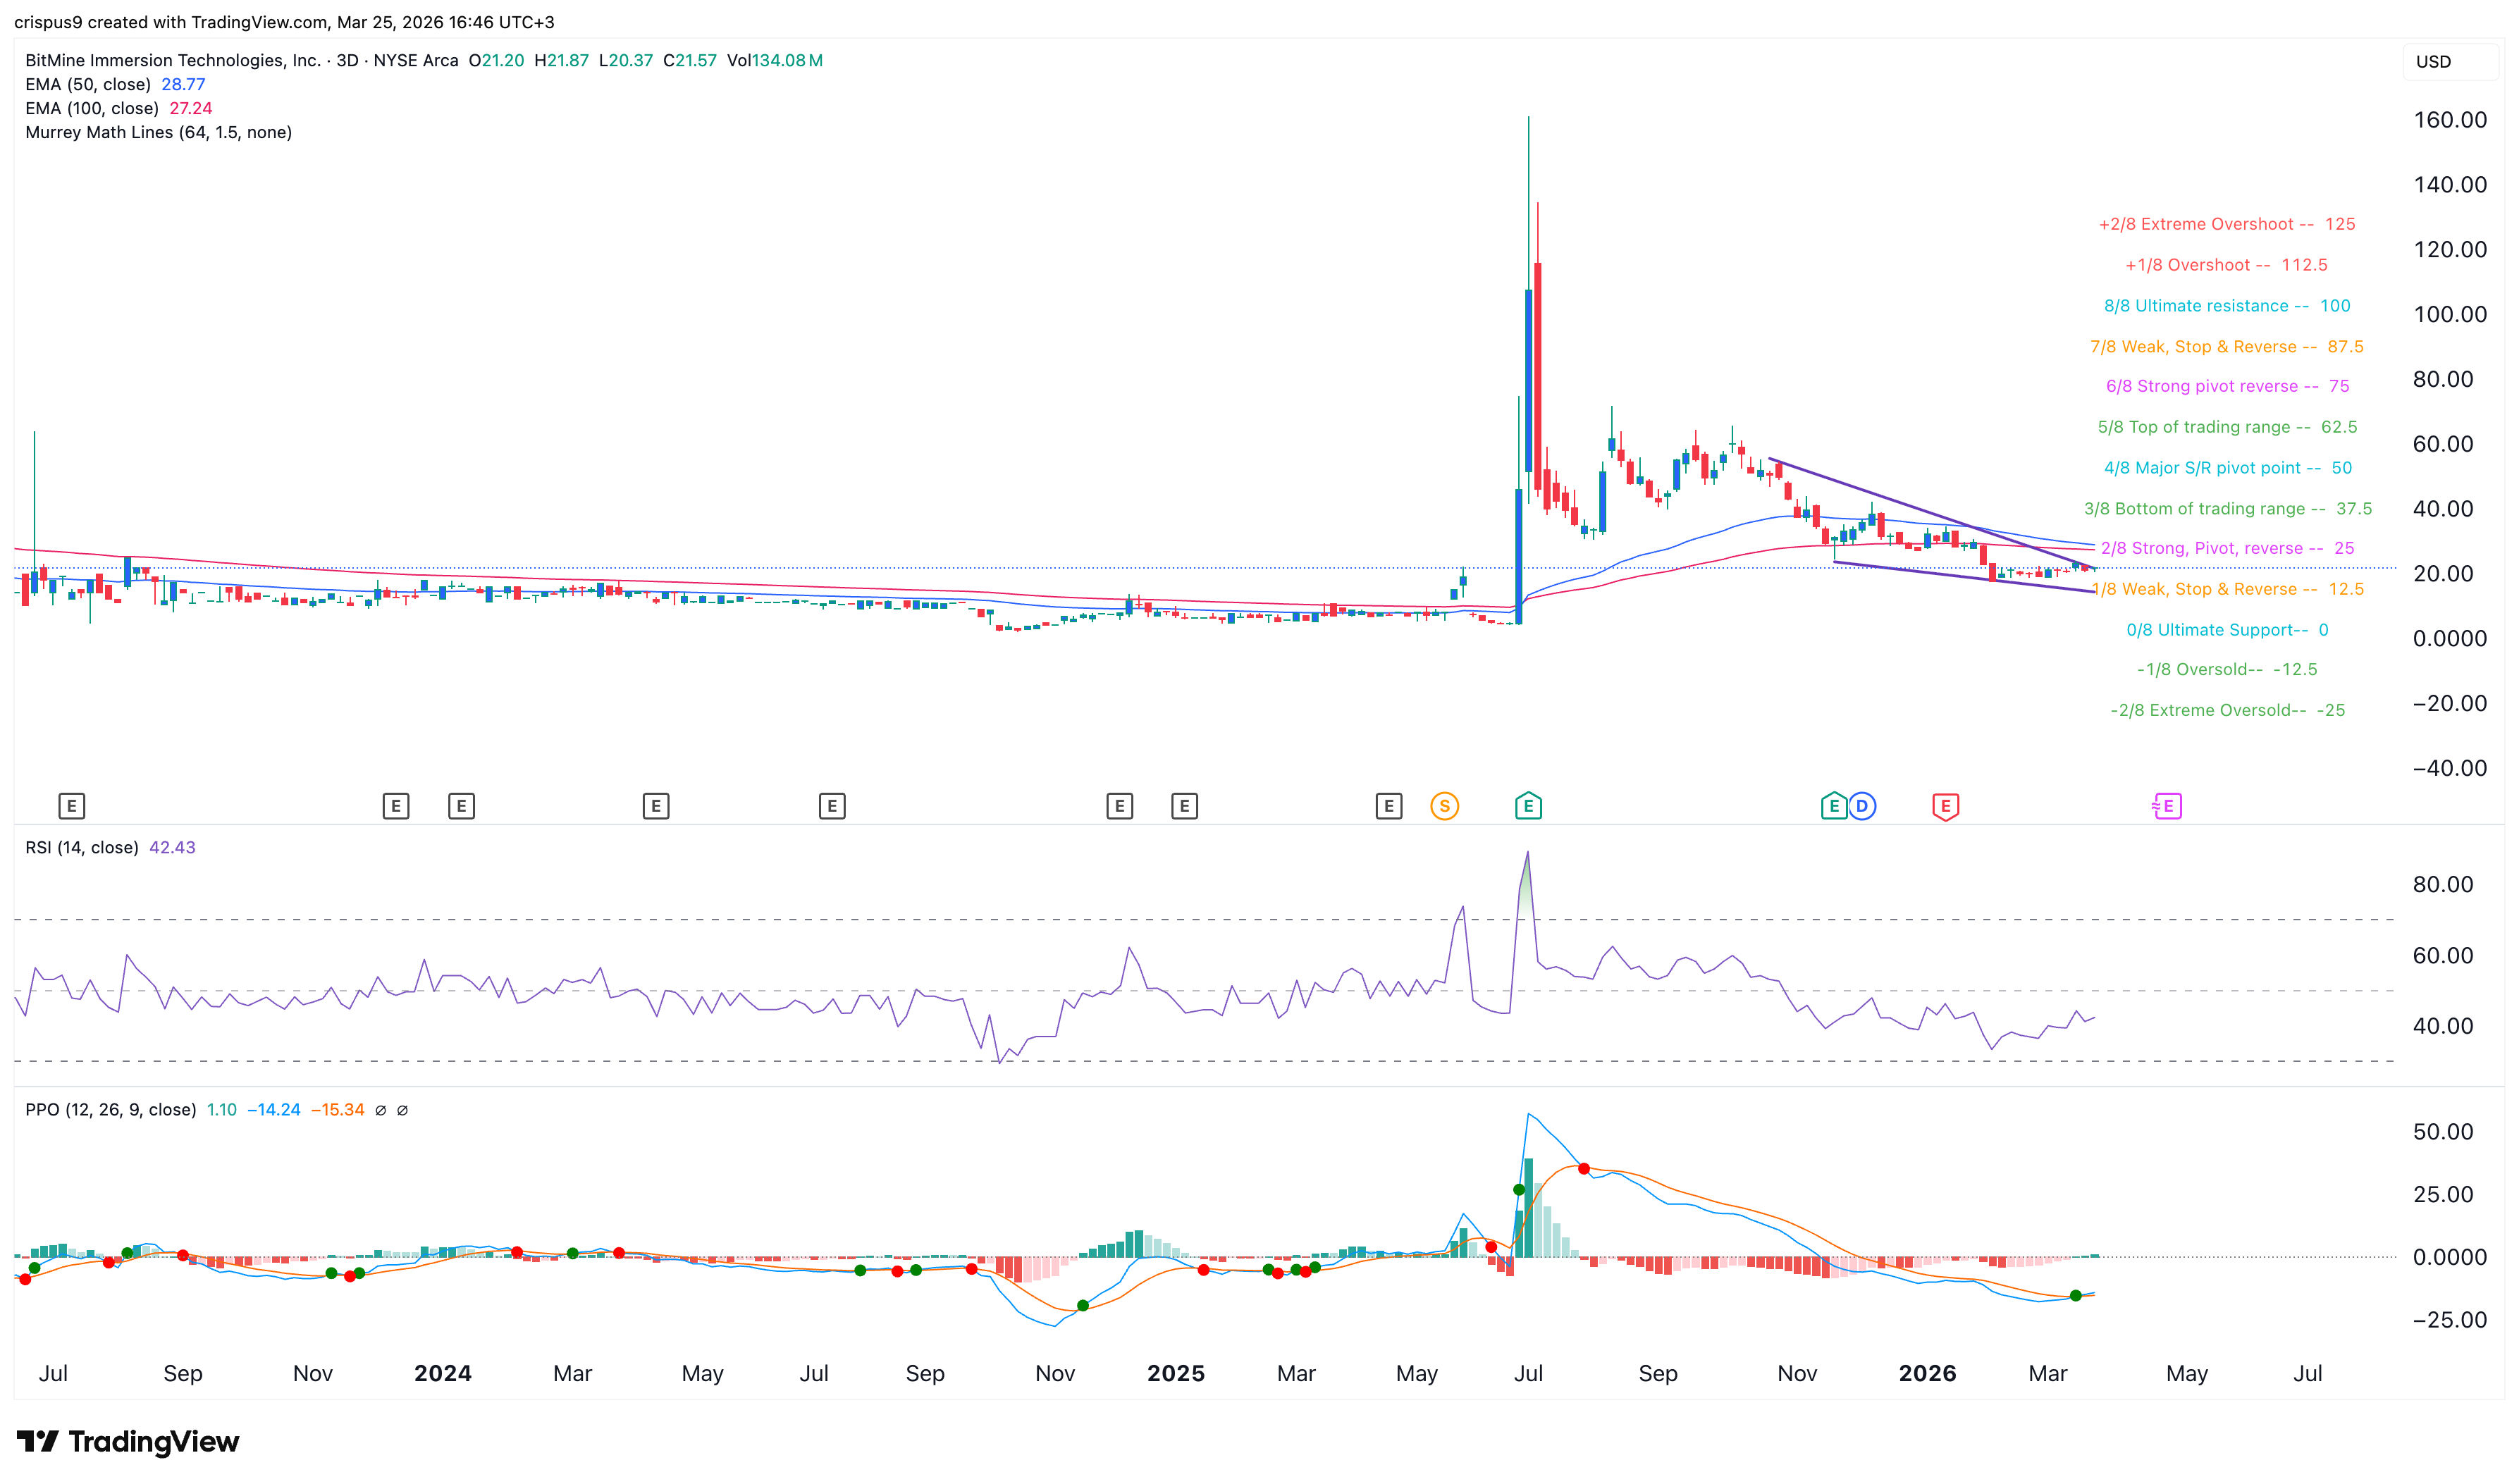Select the BitMine Immersion Technologies symbol name

[x=171, y=60]
